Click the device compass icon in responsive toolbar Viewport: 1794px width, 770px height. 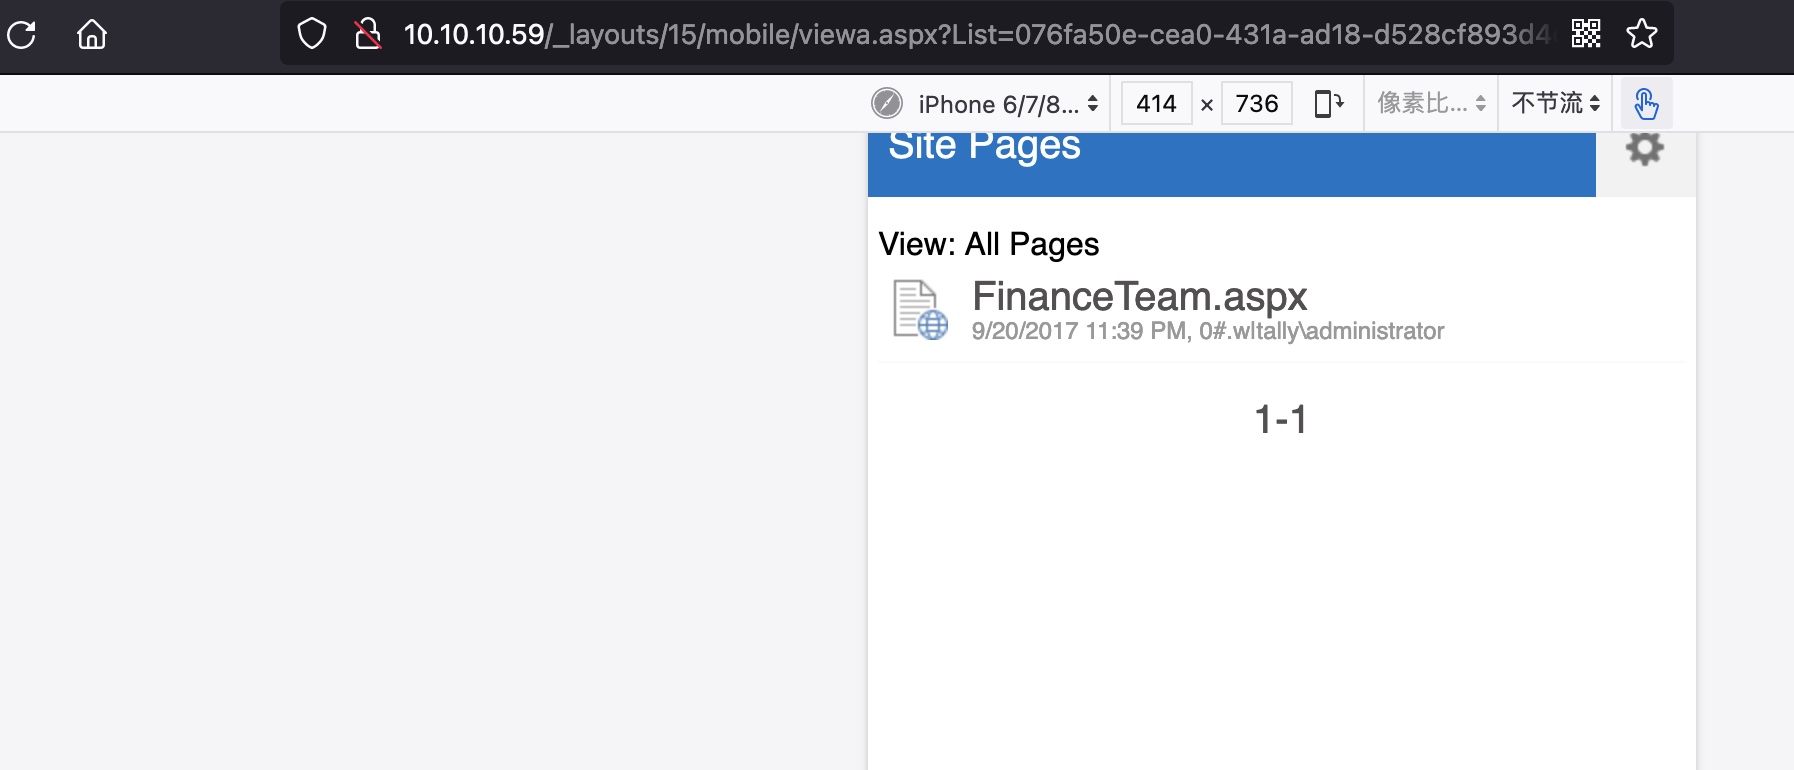[x=887, y=103]
